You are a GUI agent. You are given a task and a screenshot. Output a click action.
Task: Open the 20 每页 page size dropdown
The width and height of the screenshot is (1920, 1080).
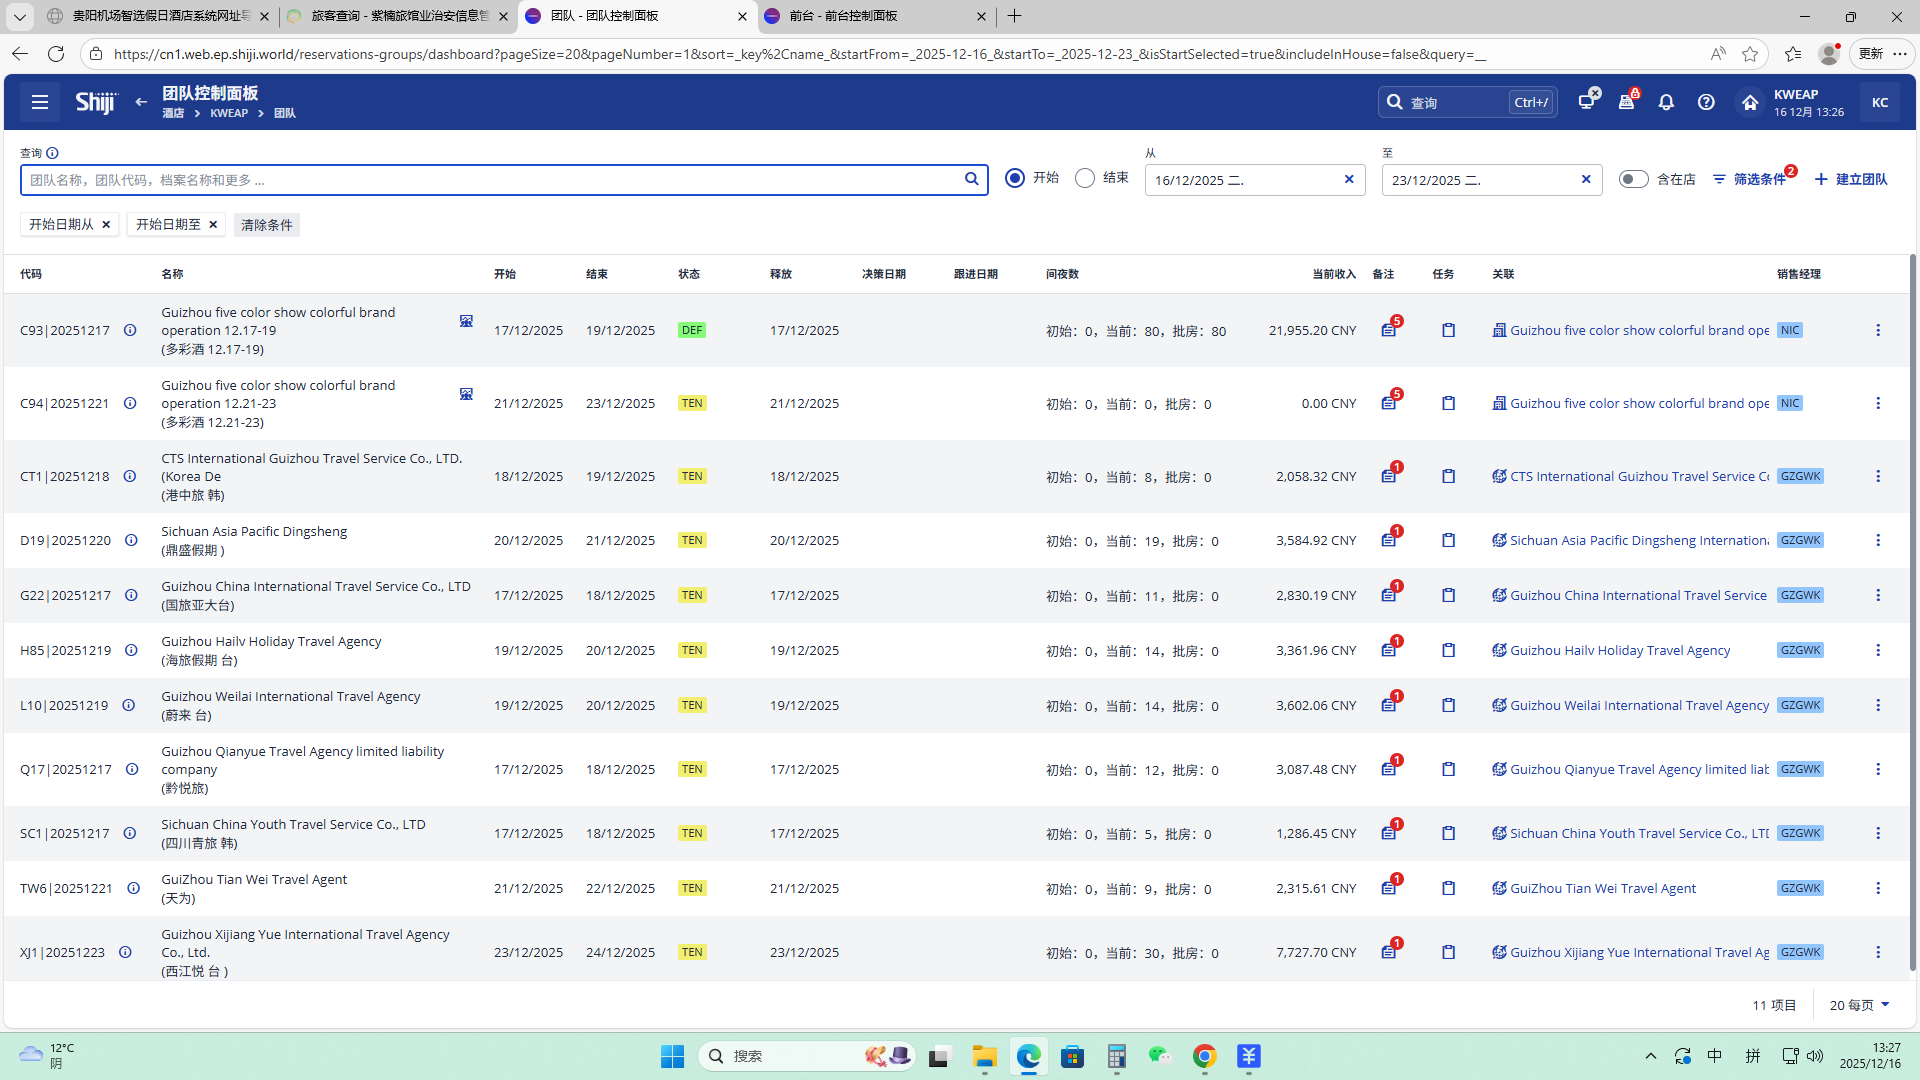pyautogui.click(x=1859, y=1005)
